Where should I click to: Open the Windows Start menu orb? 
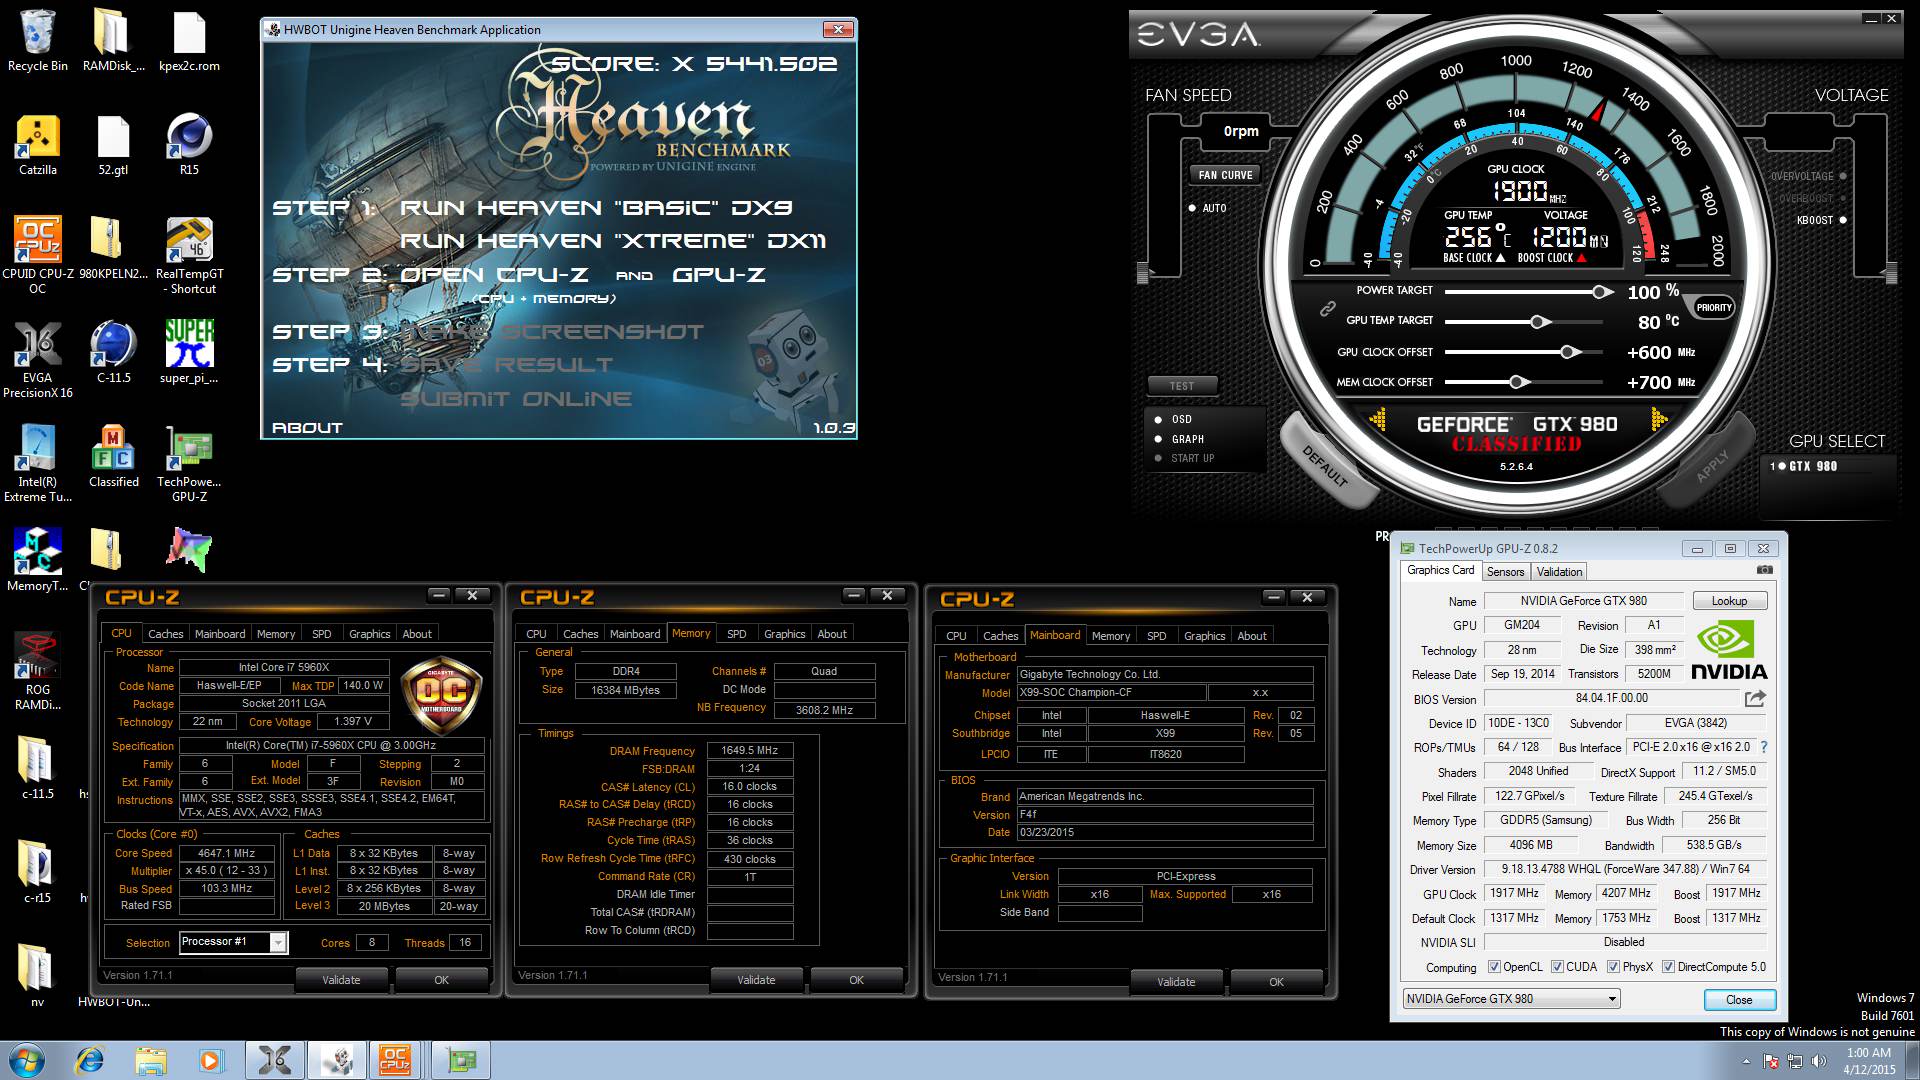[x=26, y=1060]
